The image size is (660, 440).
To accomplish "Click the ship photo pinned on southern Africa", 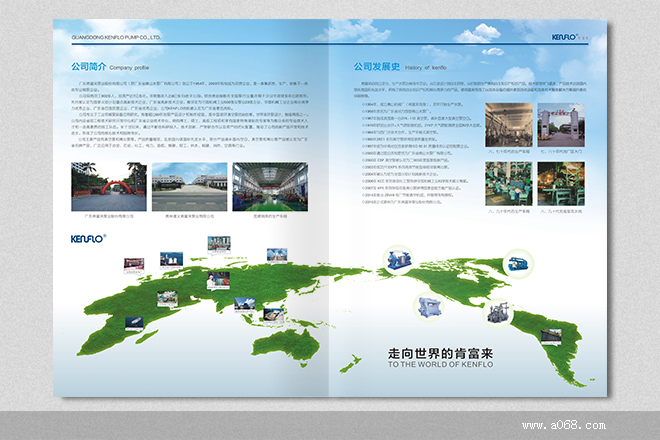I will pyautogui.click(x=134, y=323).
